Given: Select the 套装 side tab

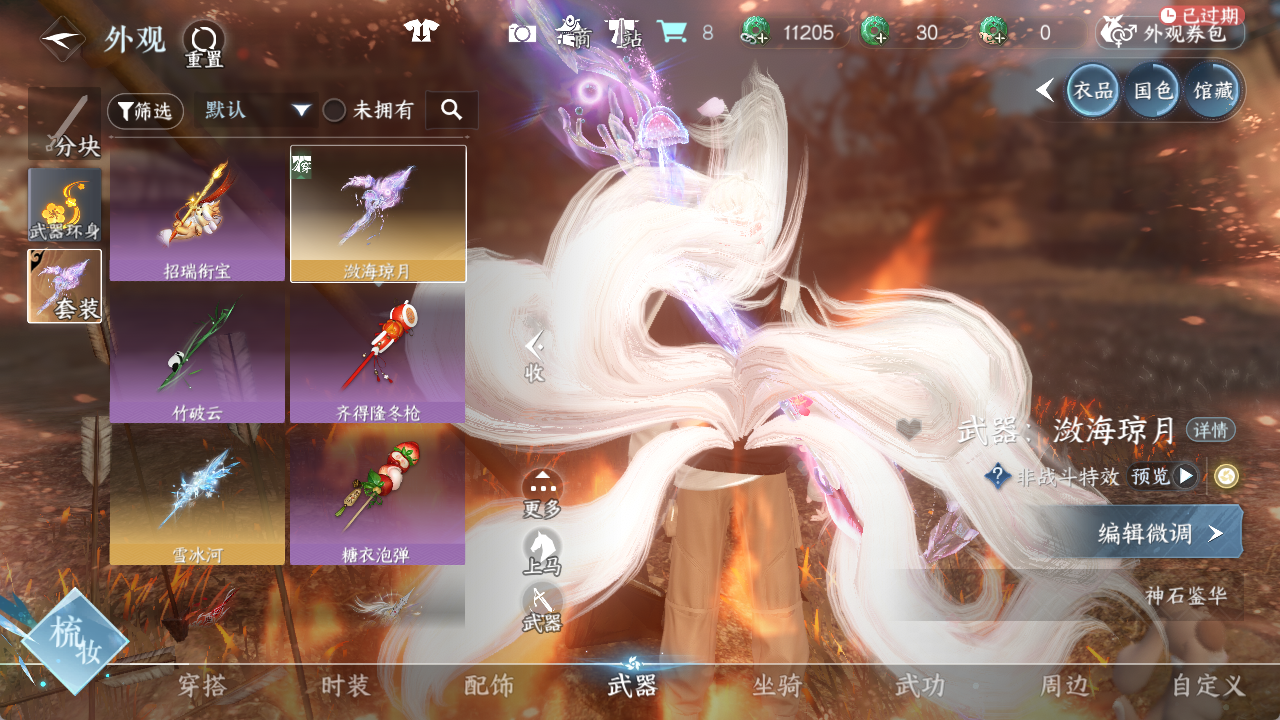Looking at the screenshot, I should pos(65,286).
